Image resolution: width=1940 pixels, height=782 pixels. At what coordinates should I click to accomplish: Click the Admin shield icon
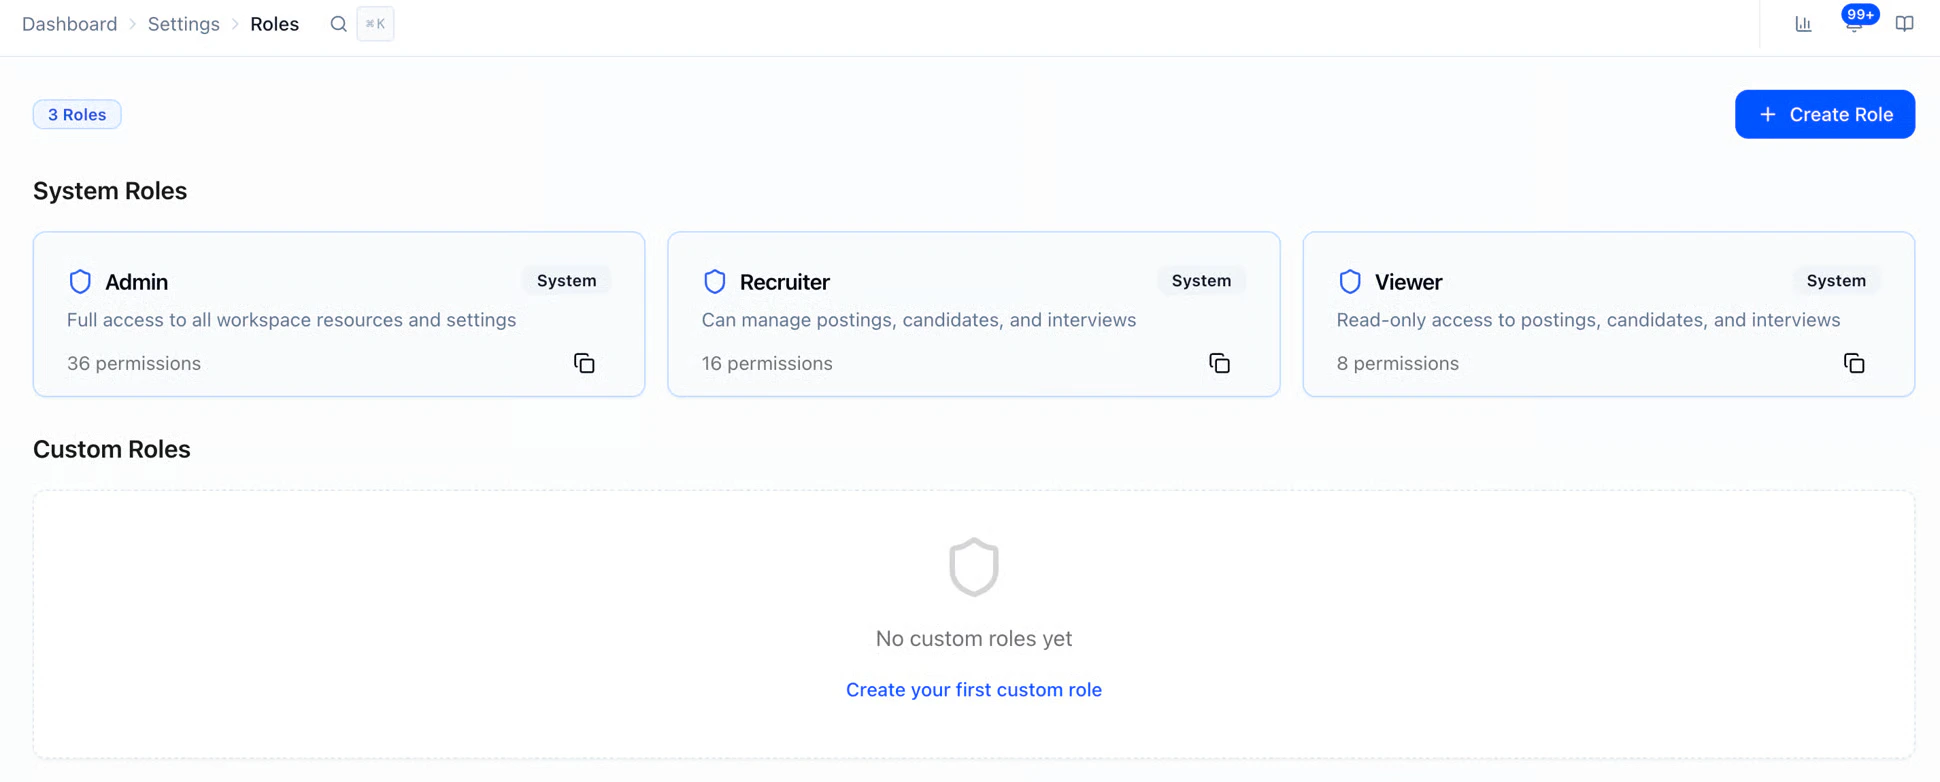click(x=80, y=282)
